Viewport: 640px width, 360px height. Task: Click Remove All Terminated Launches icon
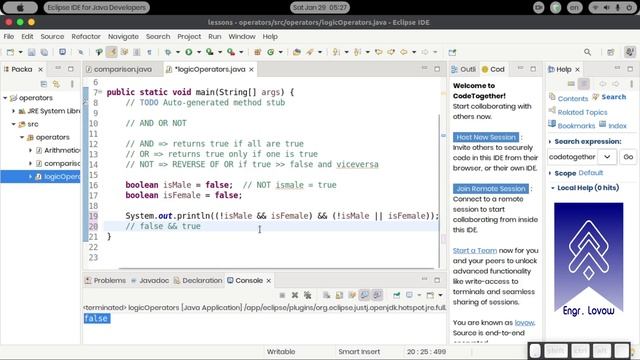[307, 295]
